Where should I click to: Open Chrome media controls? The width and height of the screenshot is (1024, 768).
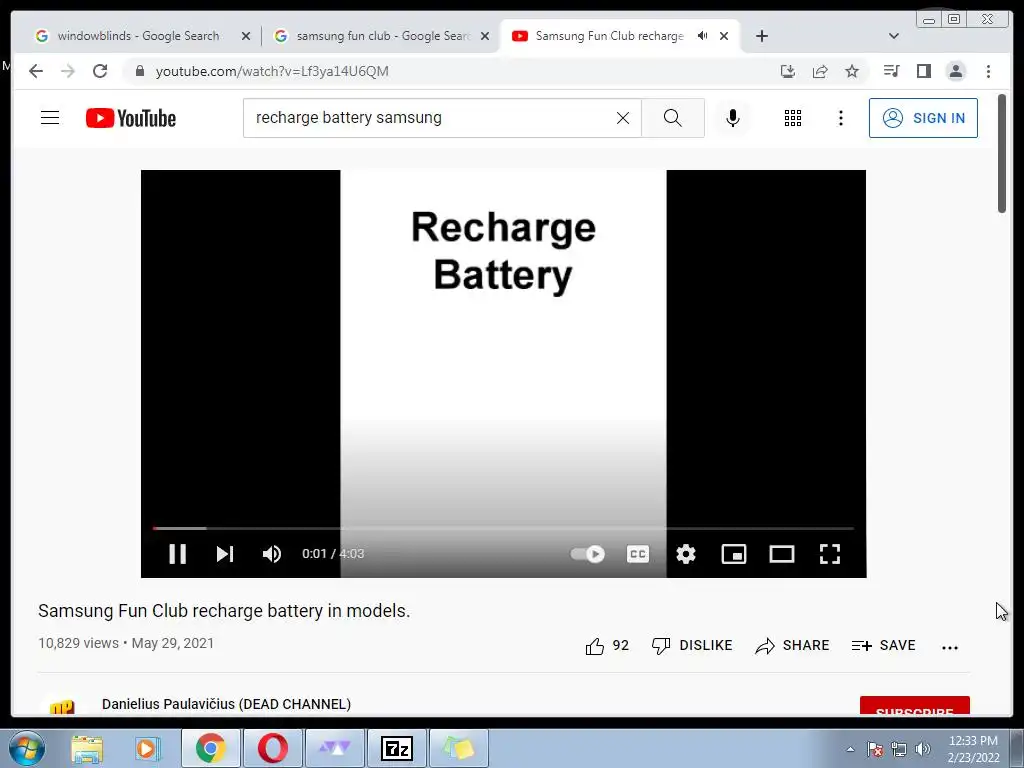[891, 71]
